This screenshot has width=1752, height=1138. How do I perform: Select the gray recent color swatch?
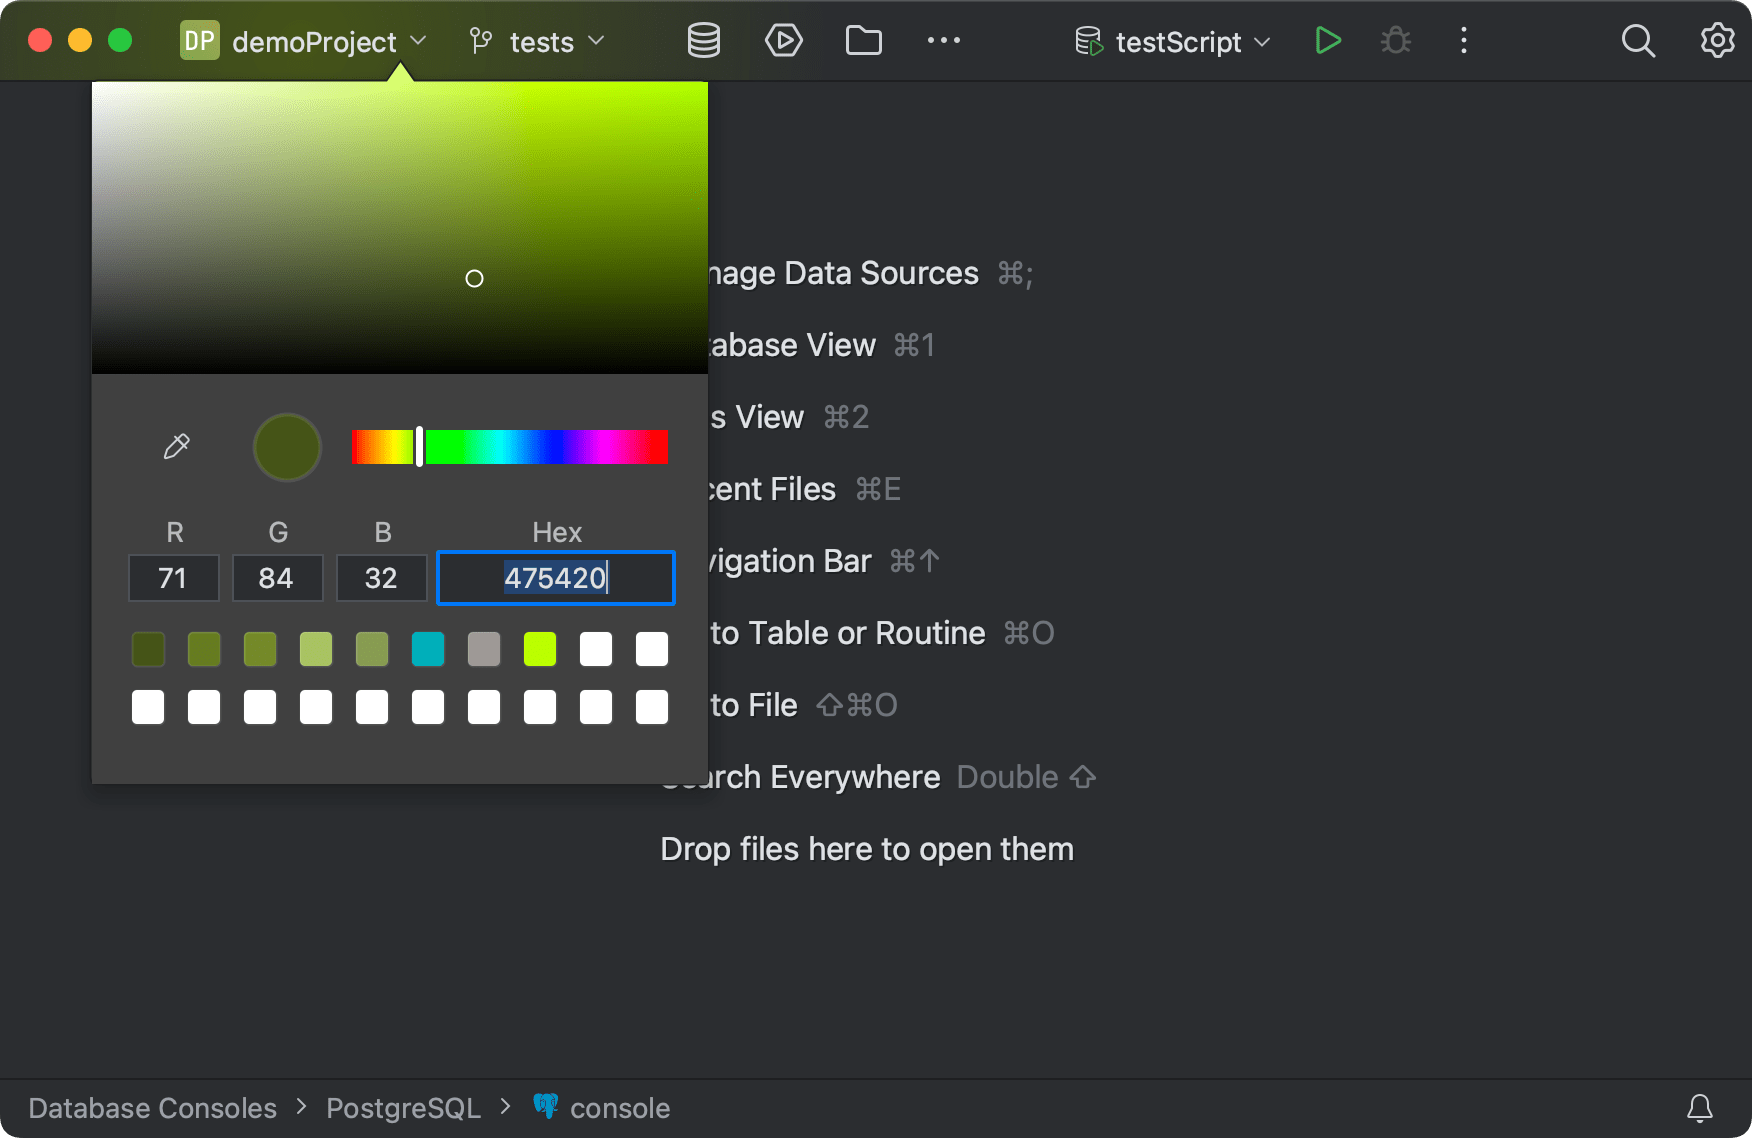coord(484,649)
